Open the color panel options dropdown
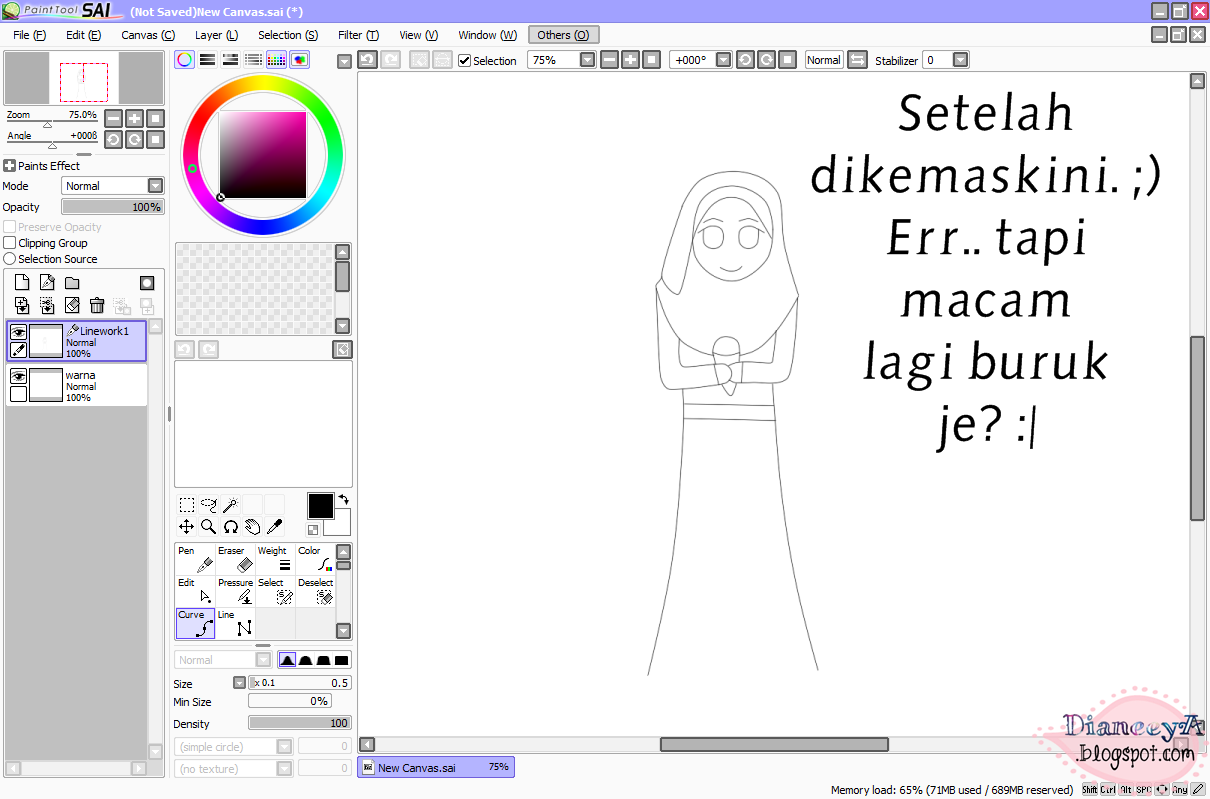1210x799 pixels. (344, 61)
